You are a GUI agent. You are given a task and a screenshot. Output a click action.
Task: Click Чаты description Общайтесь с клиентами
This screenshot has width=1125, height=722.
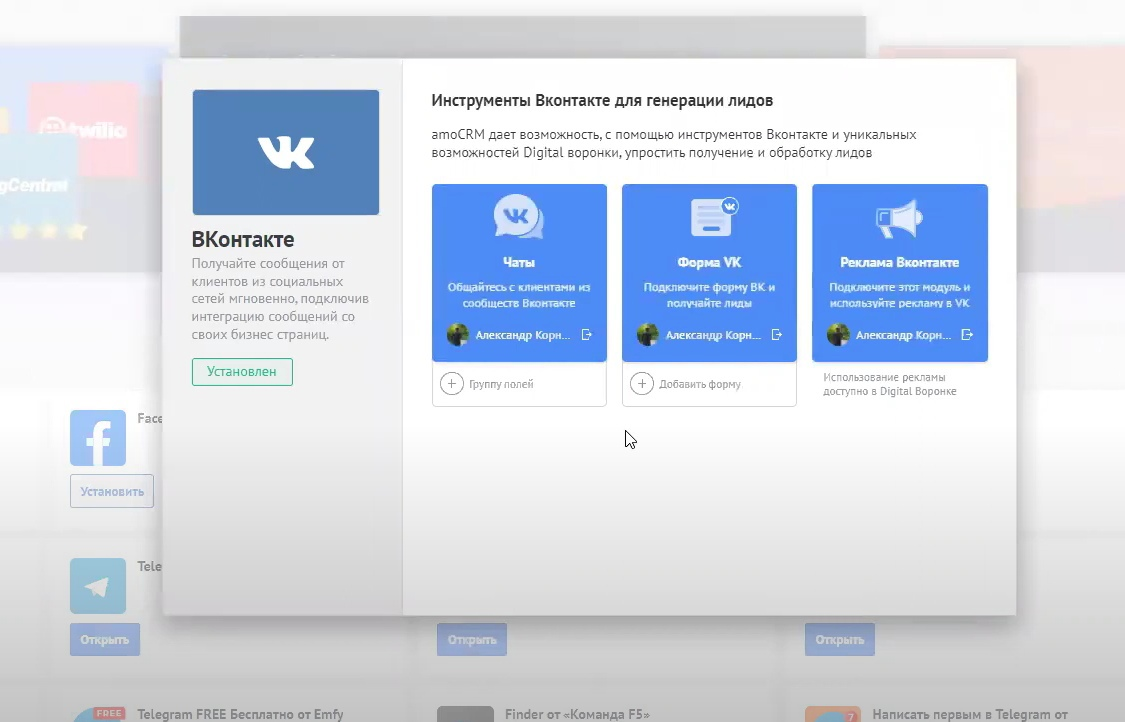519,295
